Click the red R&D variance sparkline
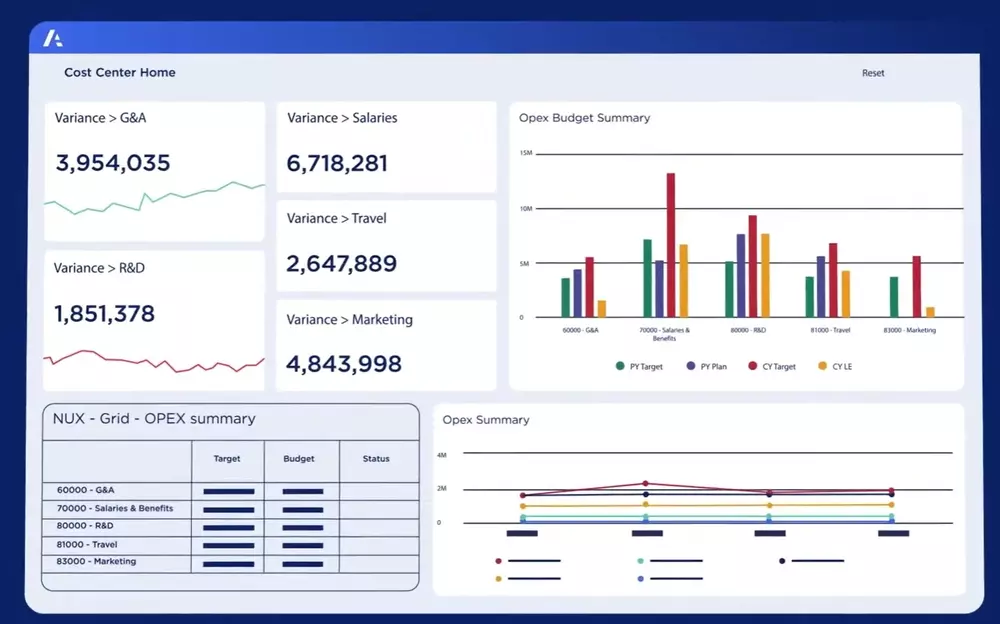Viewport: 1000px width, 624px height. [x=154, y=361]
